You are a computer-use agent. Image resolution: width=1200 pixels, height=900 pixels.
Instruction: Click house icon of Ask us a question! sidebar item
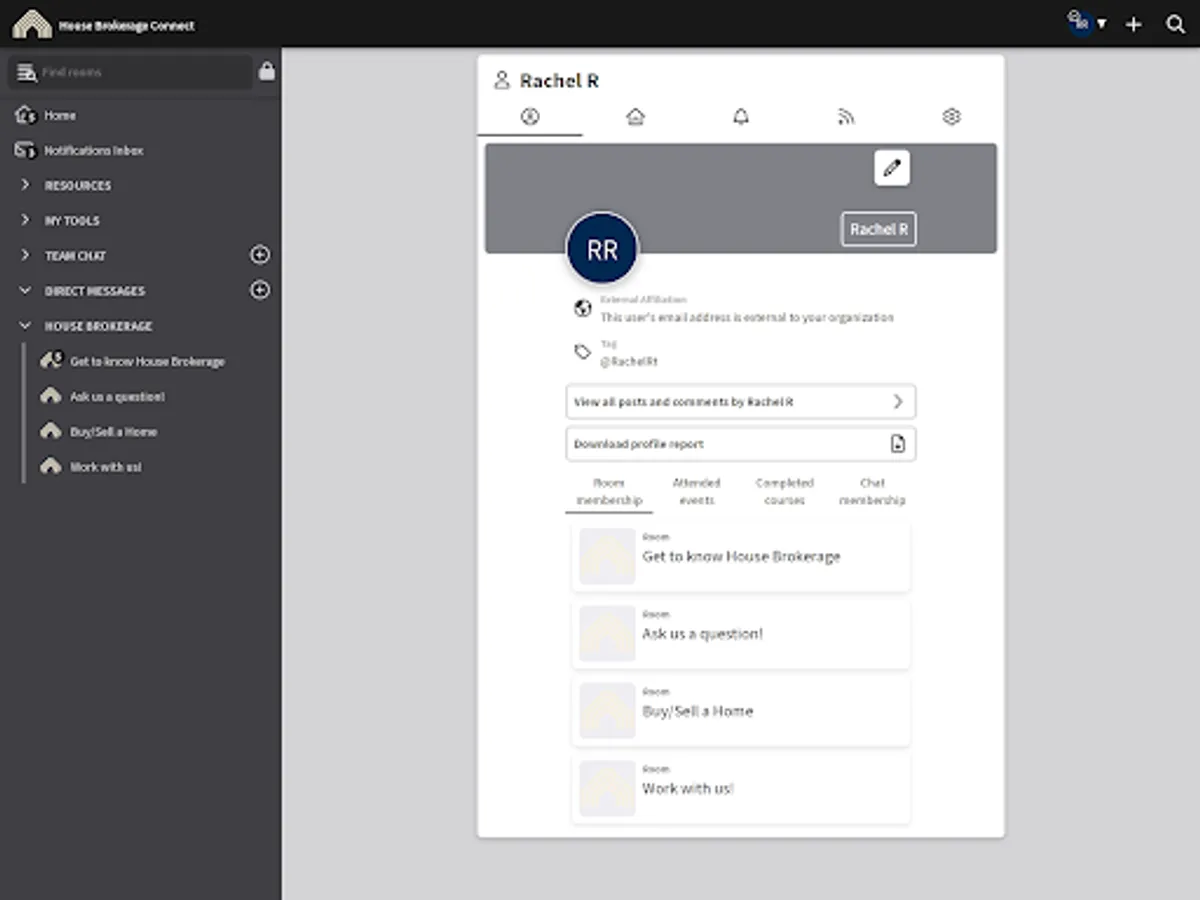pos(51,396)
